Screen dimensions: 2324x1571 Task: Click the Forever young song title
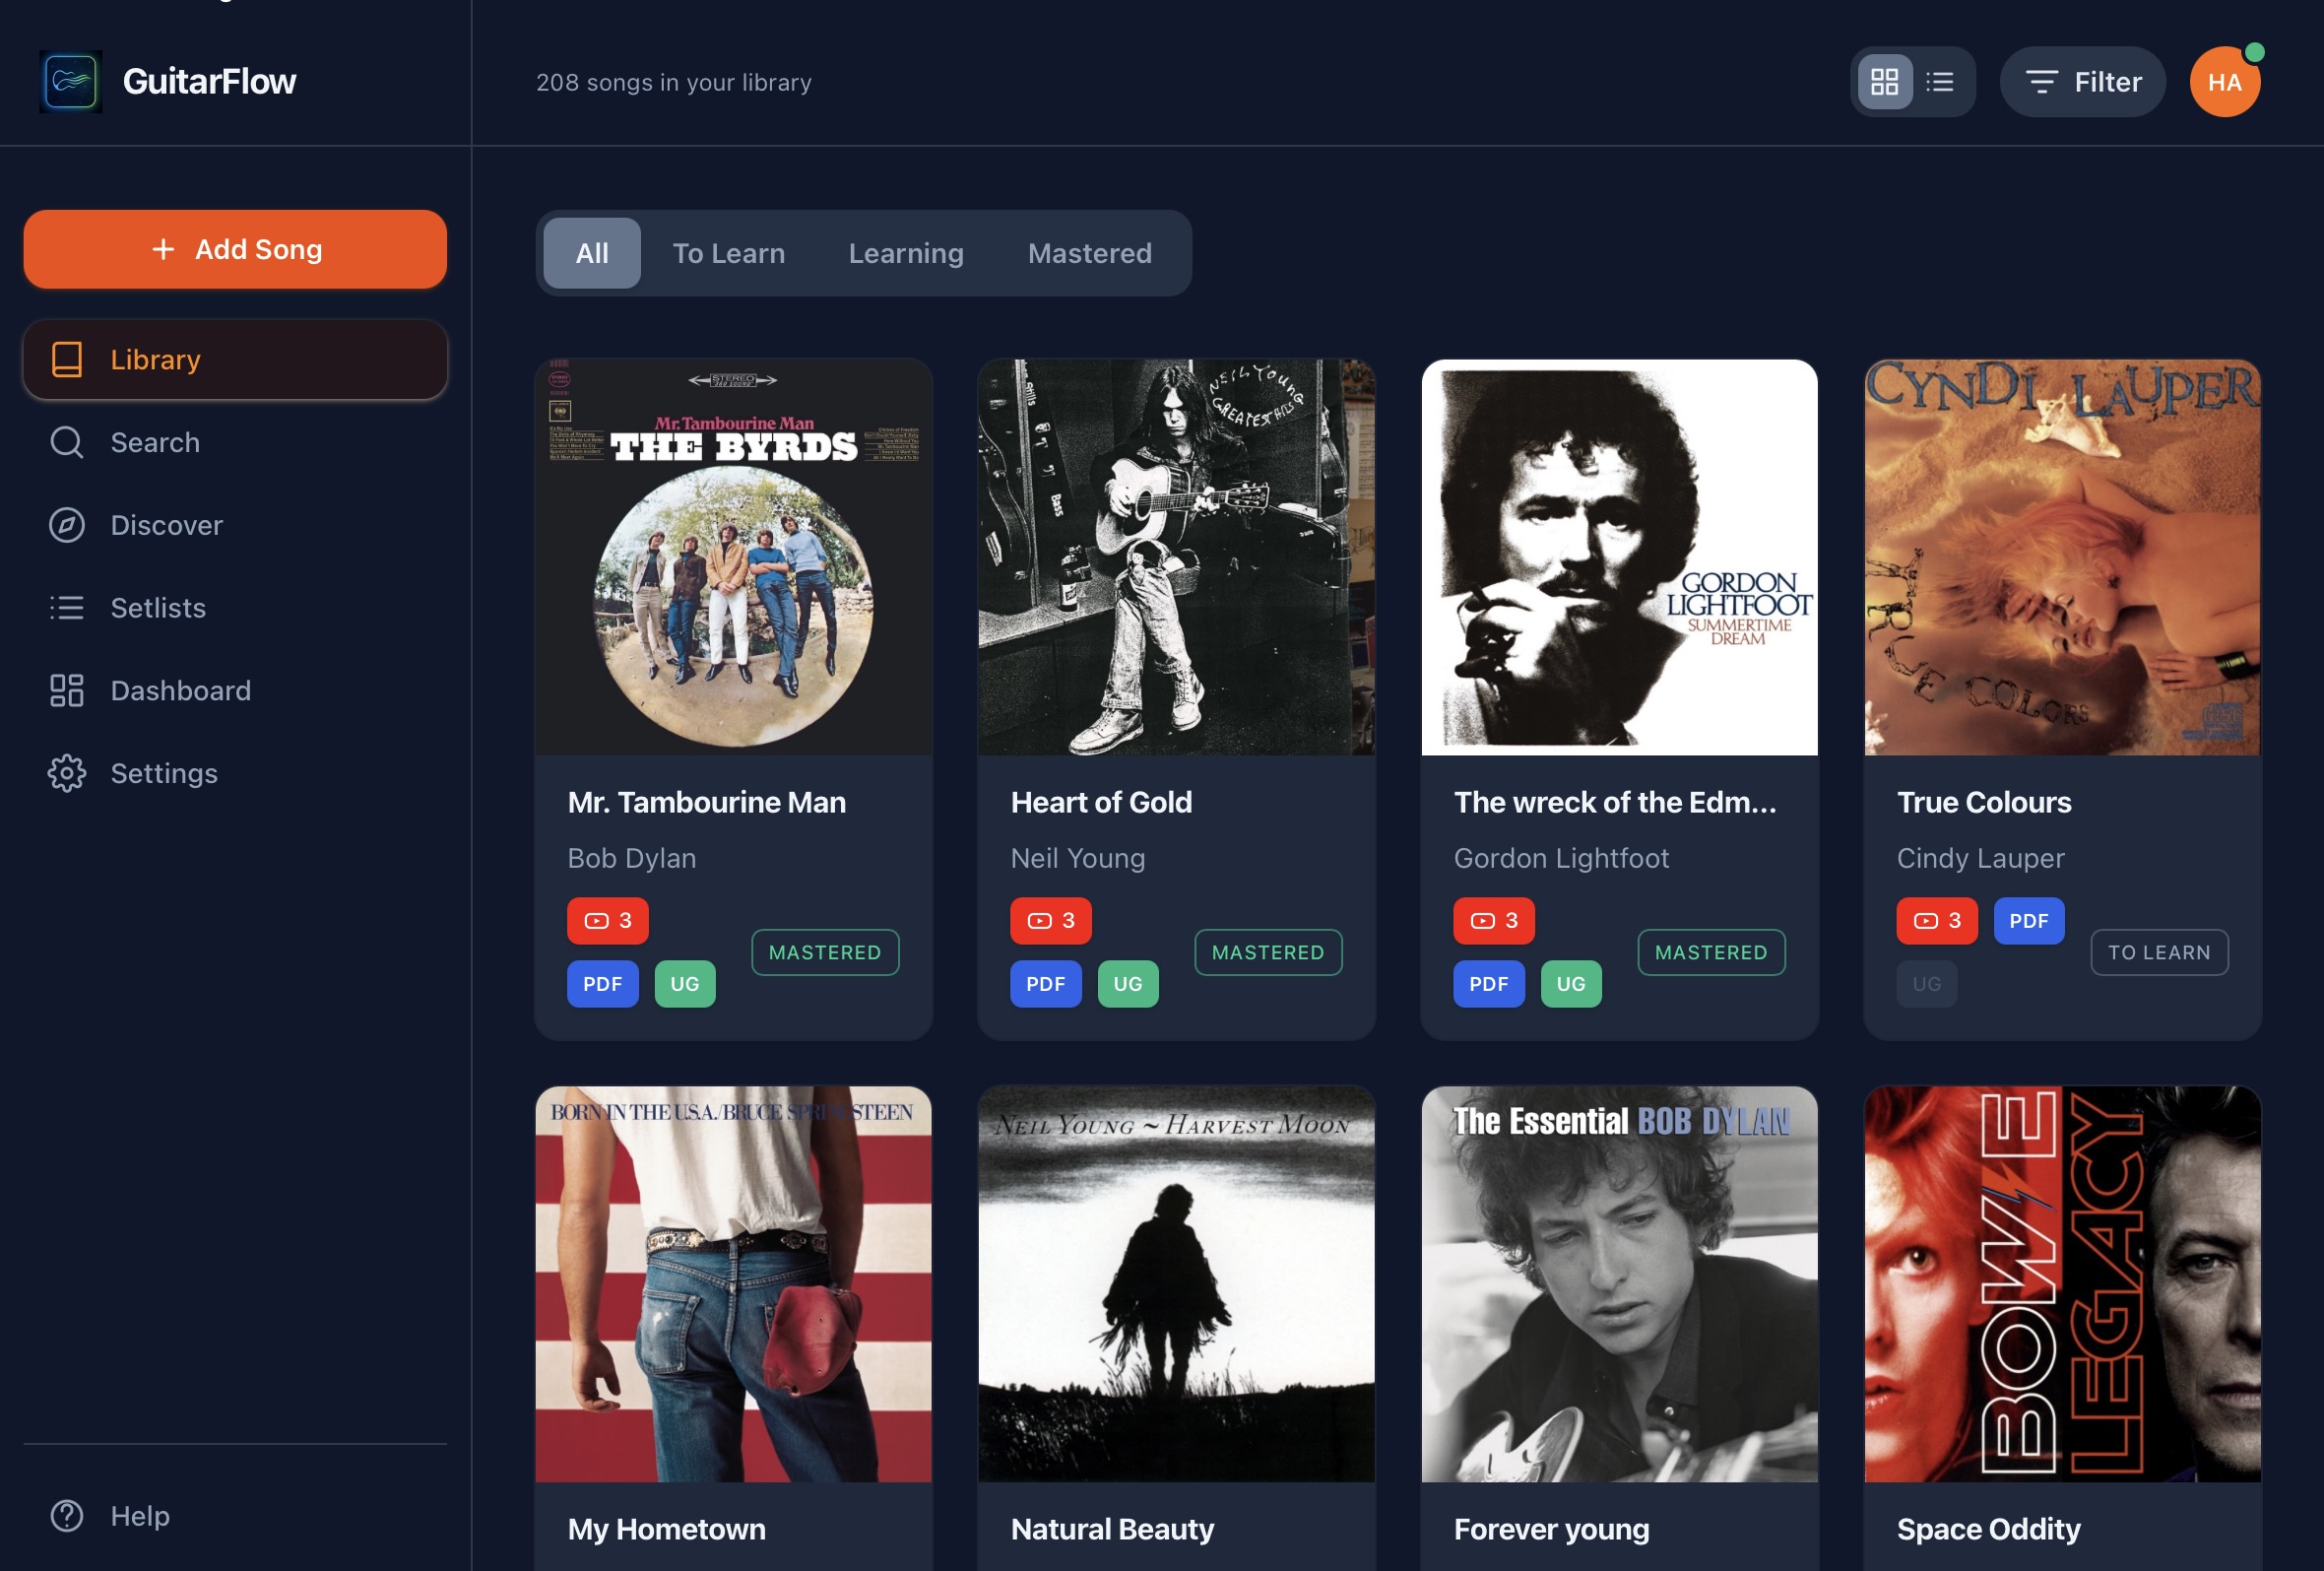tap(1551, 1529)
